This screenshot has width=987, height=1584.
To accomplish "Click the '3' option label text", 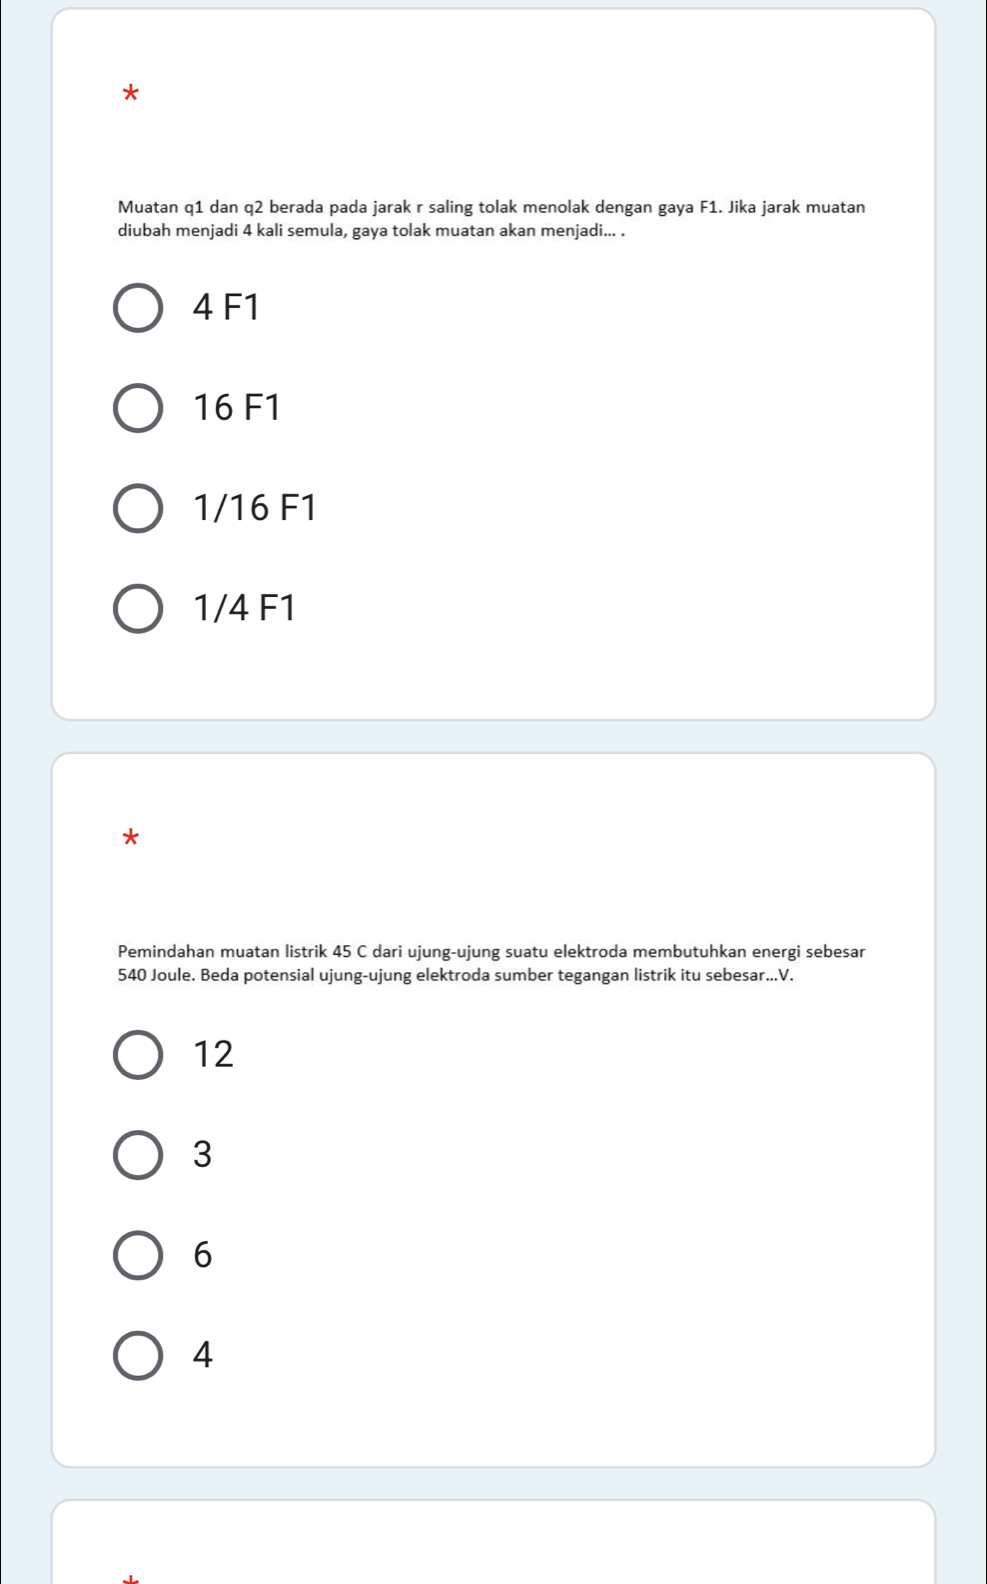I will pos(202,1155).
